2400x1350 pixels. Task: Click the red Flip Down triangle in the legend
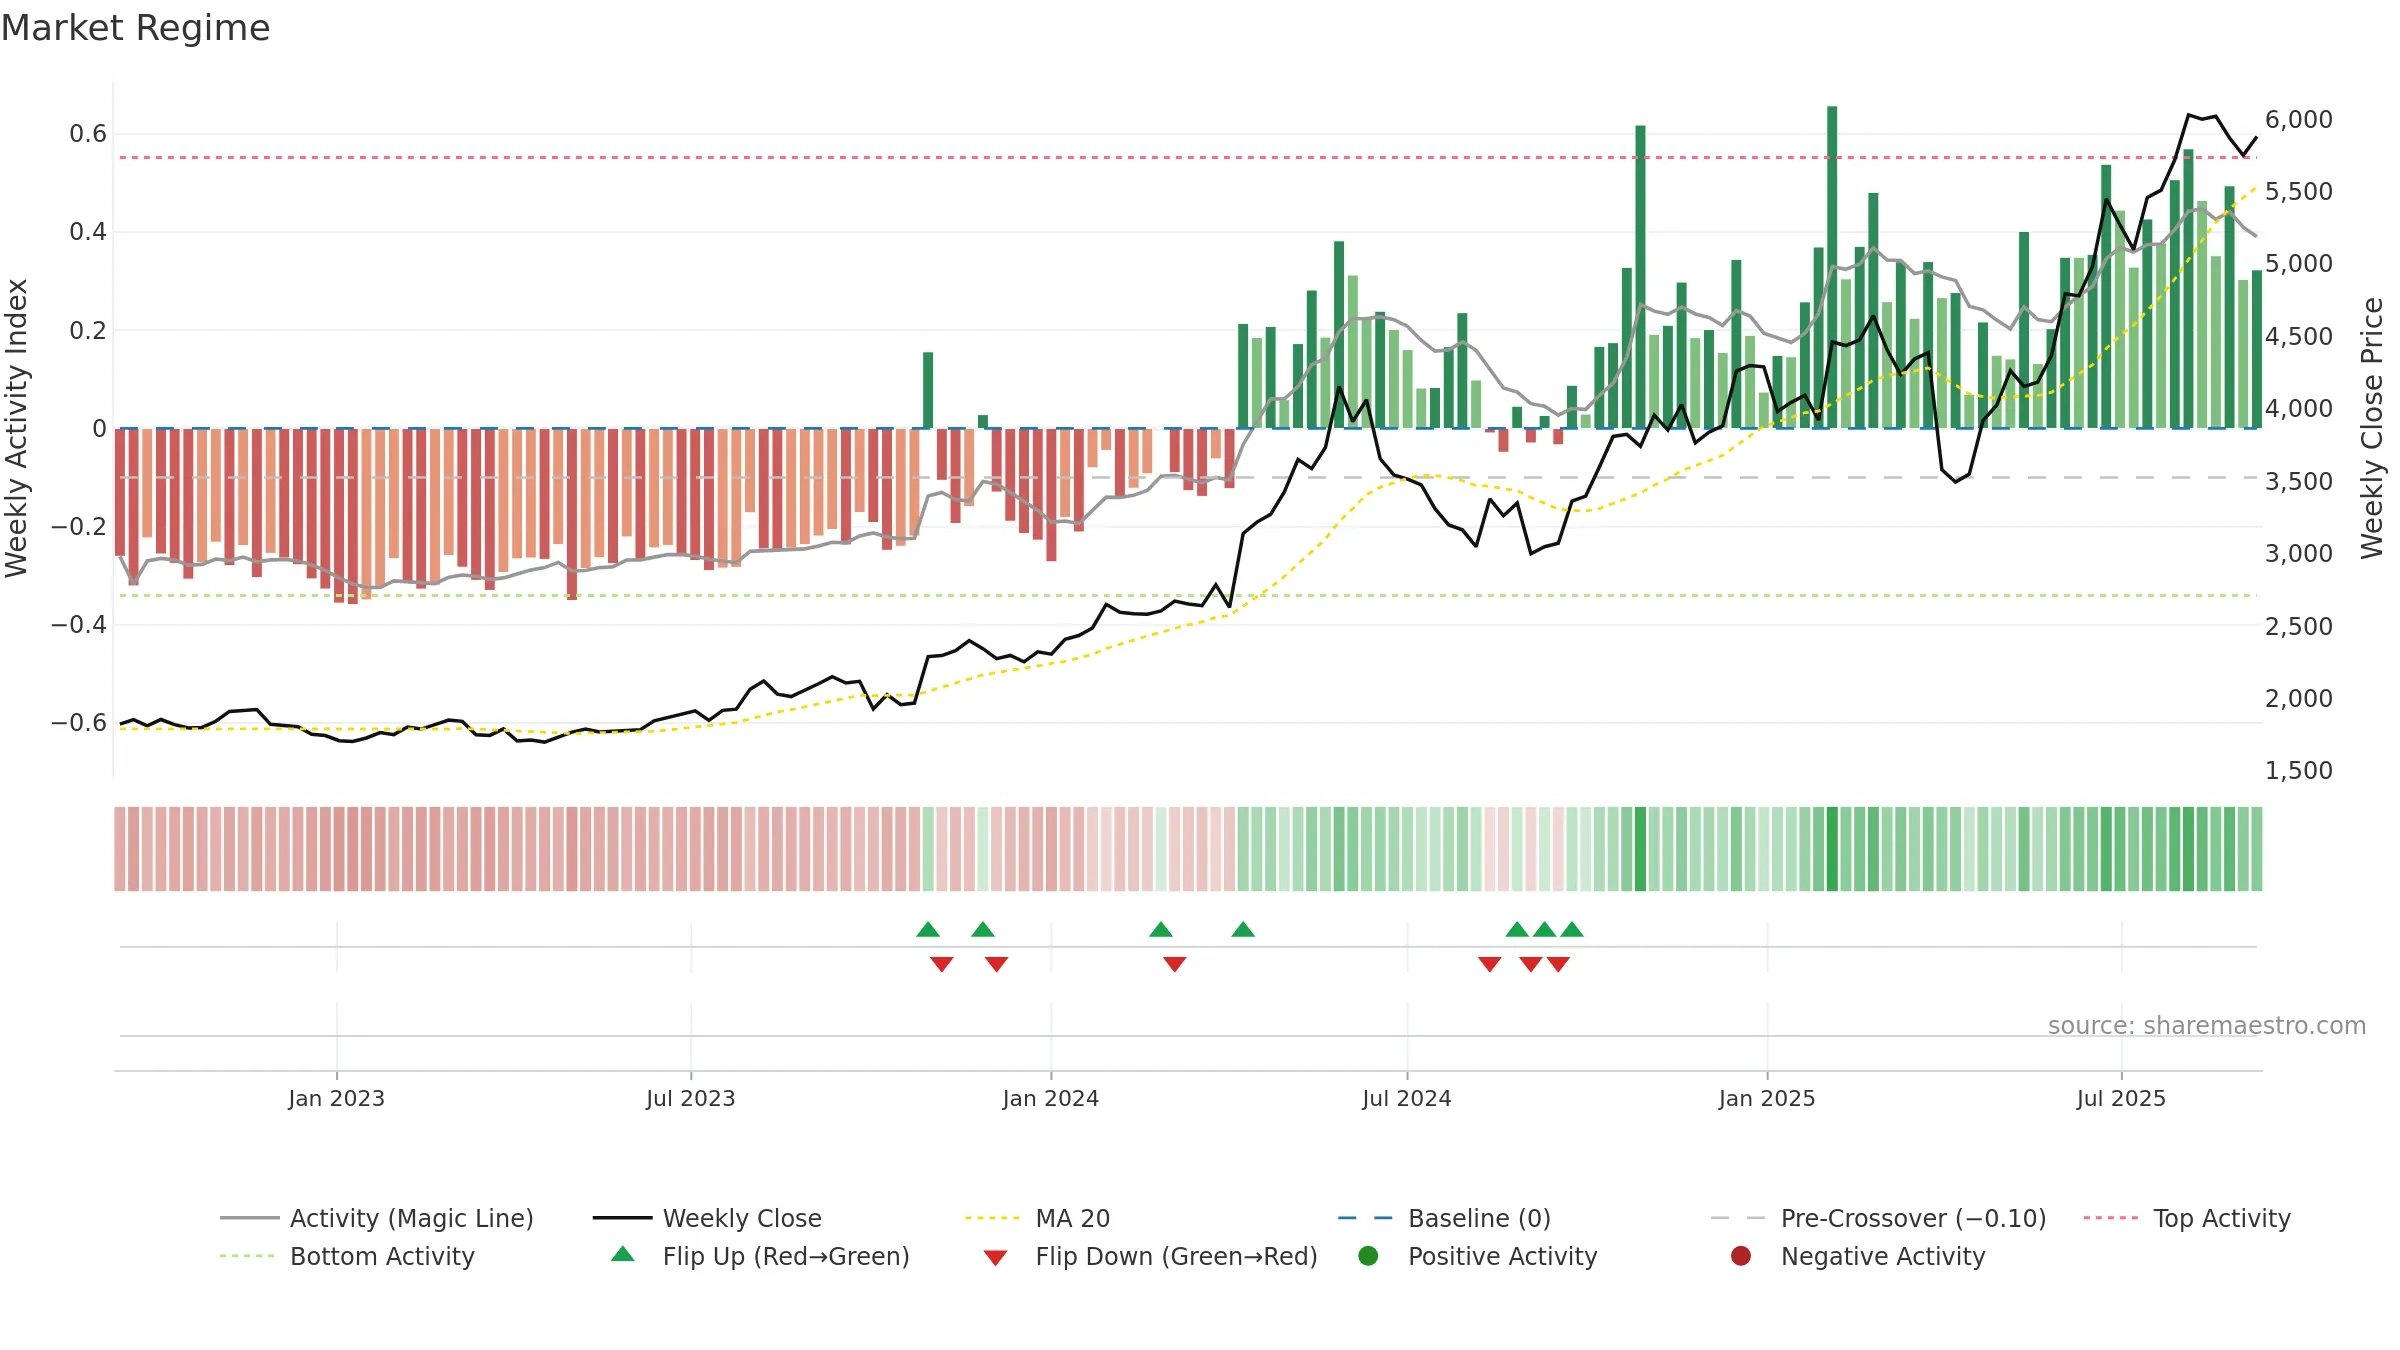(995, 1258)
